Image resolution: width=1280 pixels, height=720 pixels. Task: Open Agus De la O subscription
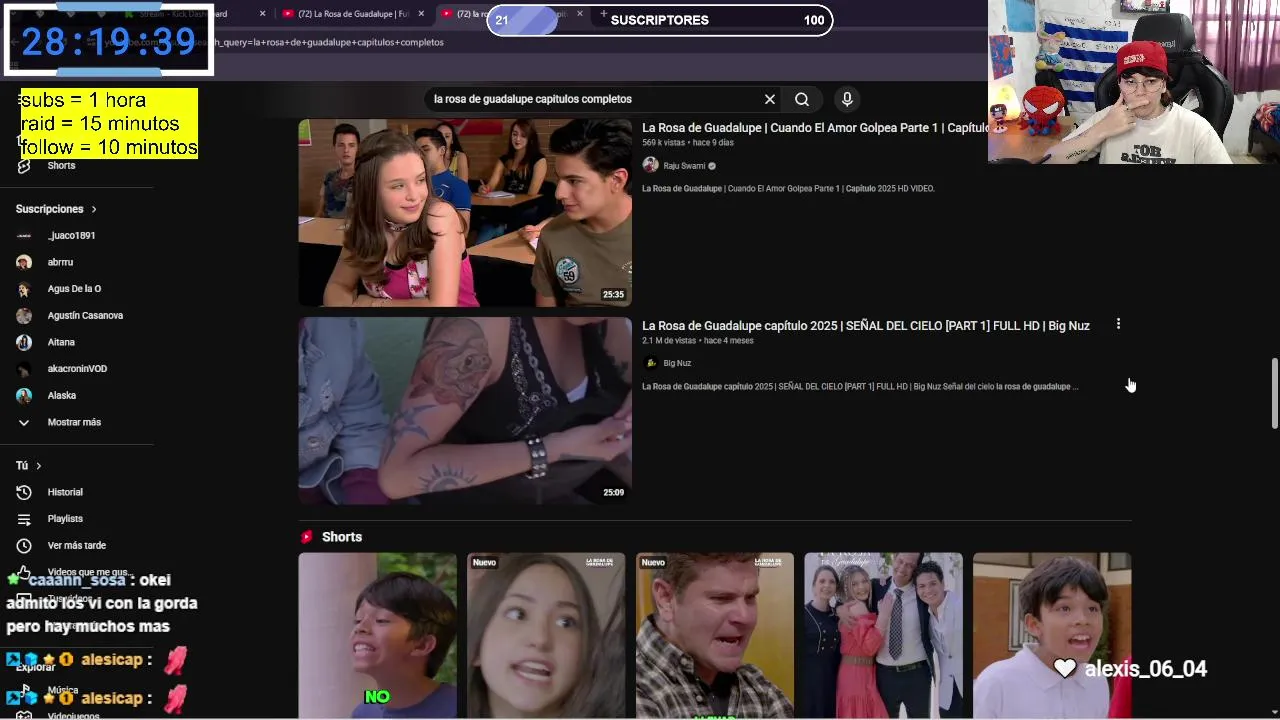click(74, 289)
